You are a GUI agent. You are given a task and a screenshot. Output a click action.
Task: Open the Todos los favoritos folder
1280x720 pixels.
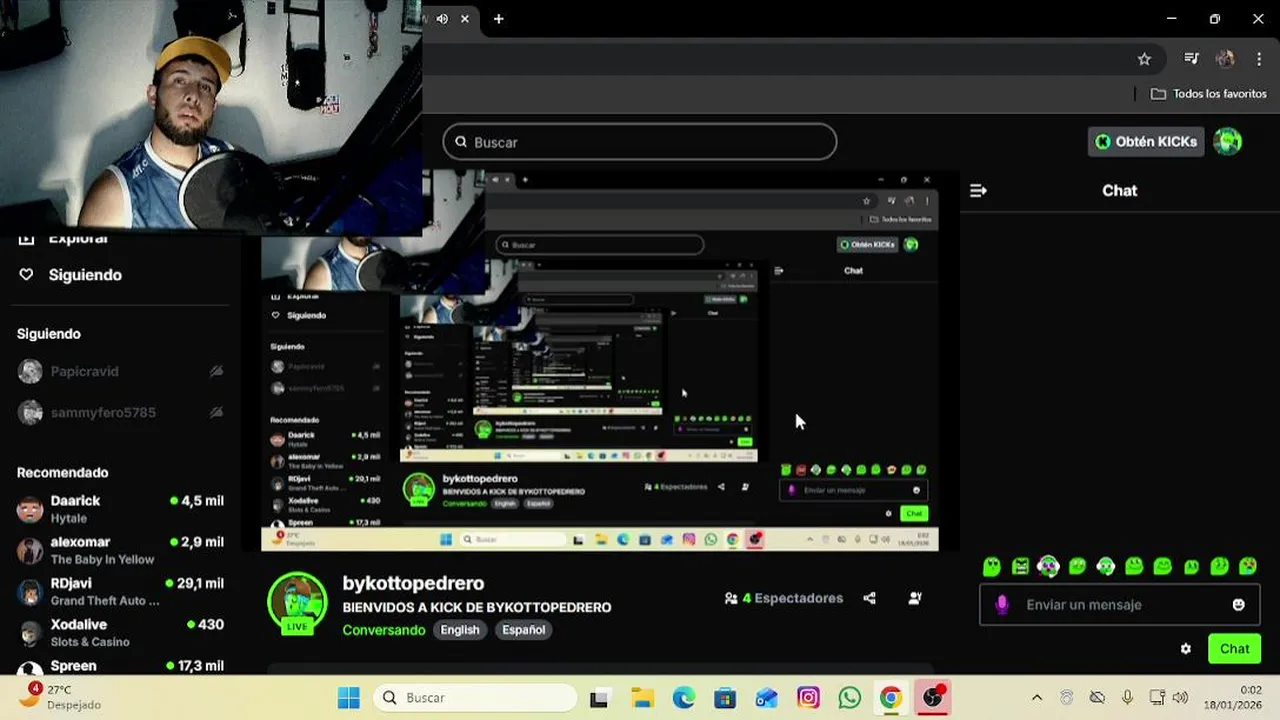[x=1209, y=93]
